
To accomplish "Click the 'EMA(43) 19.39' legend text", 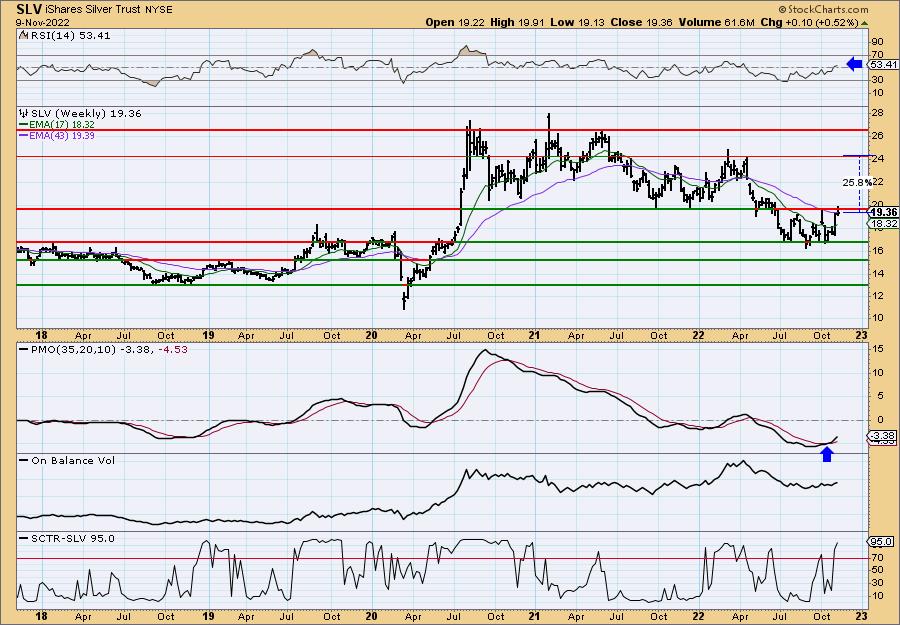I will point(62,136).
